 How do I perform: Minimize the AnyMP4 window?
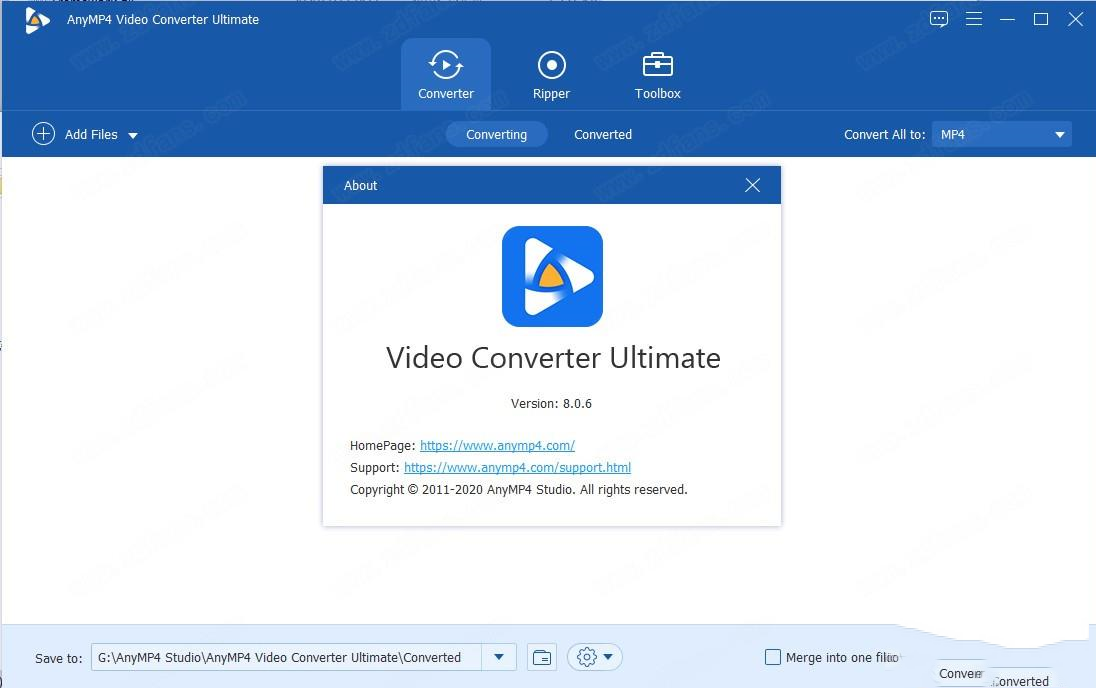point(1006,19)
